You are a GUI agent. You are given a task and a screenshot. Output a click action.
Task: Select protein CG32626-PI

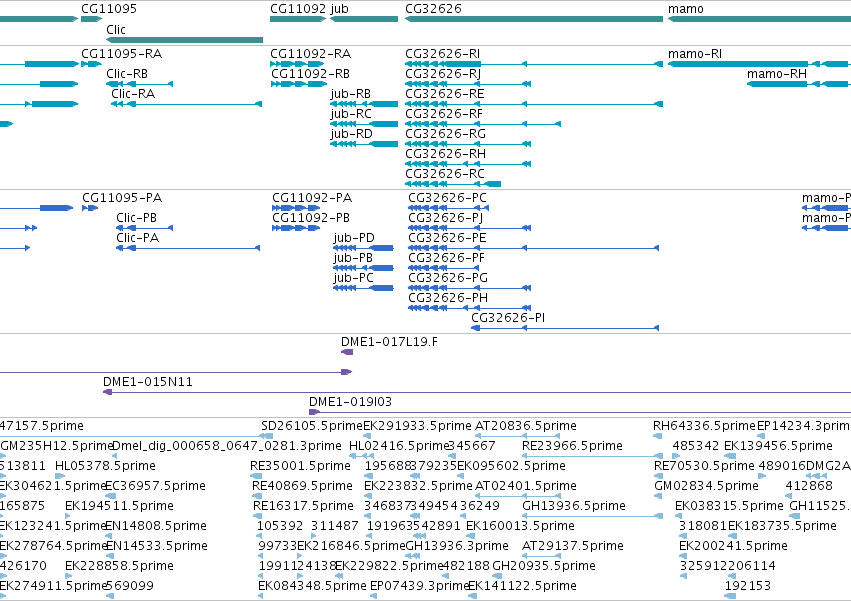[565, 328]
